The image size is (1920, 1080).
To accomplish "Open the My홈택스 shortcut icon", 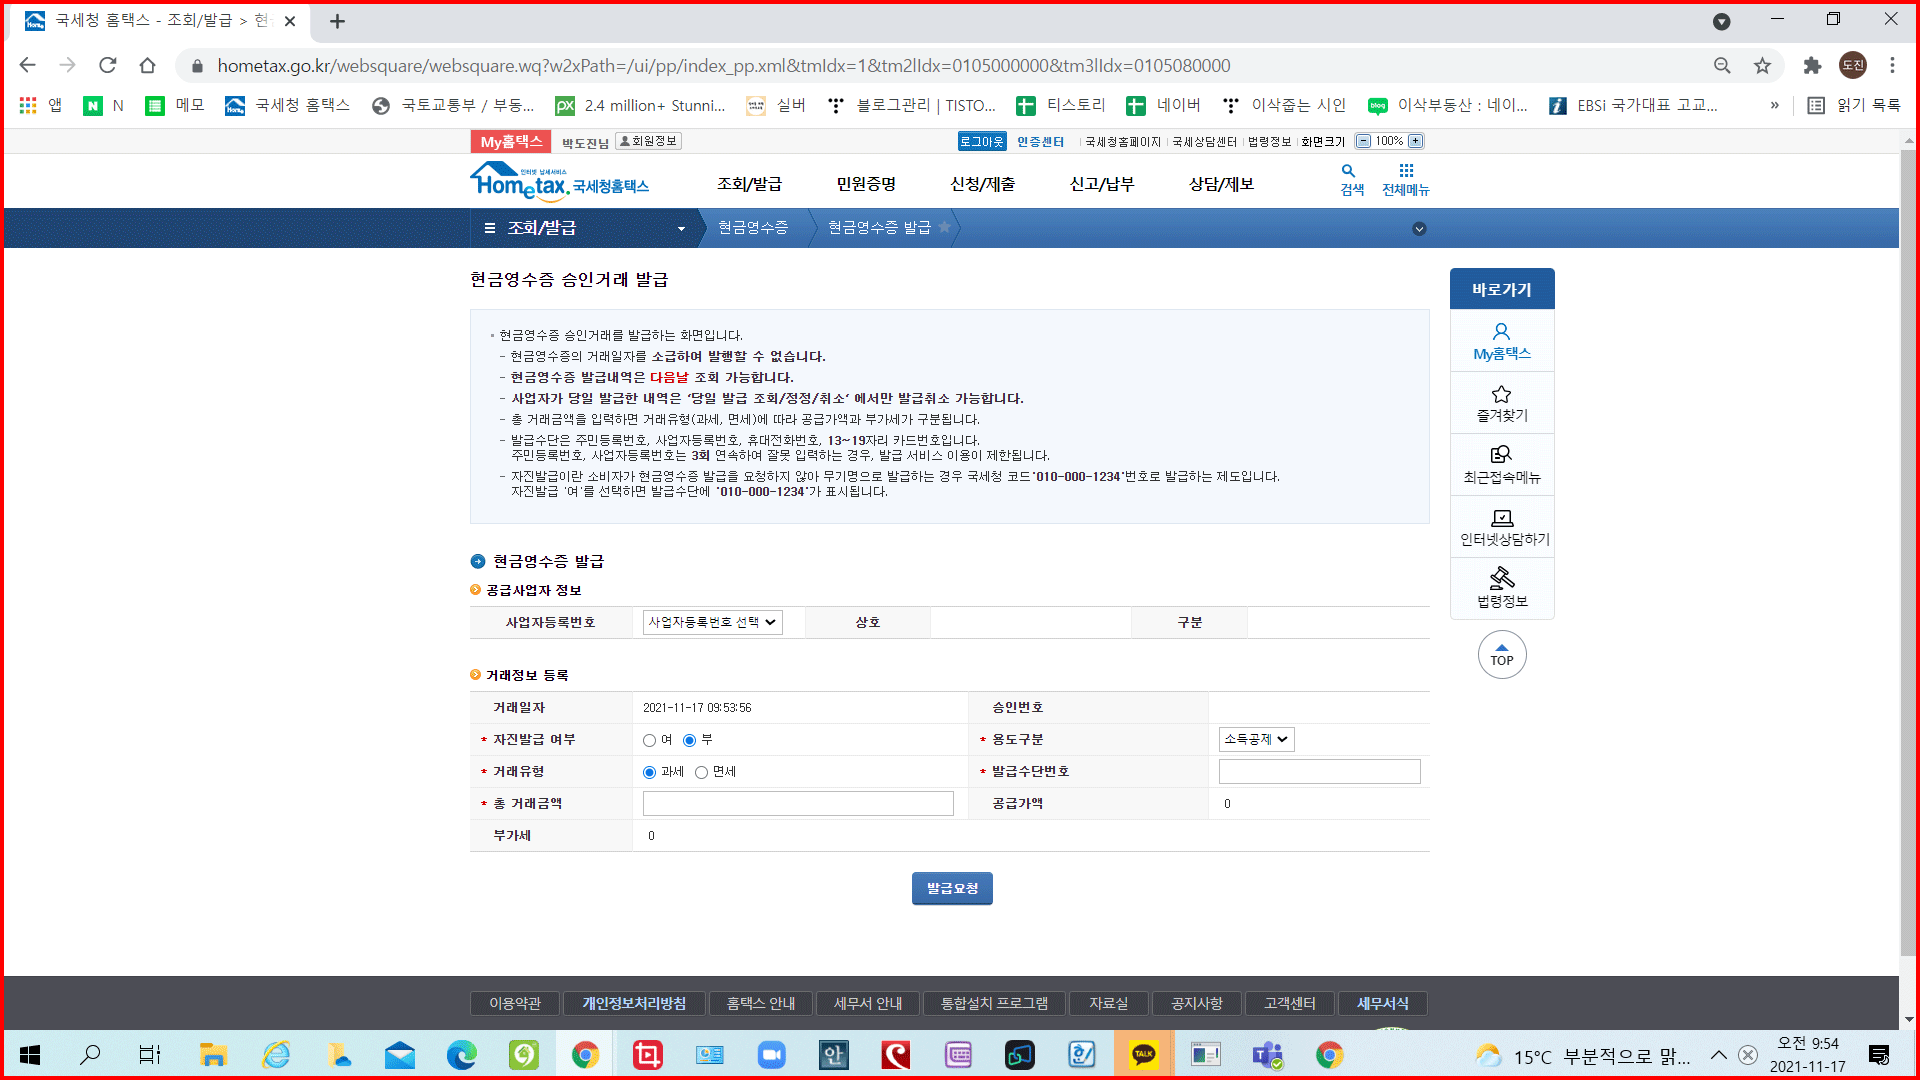I will click(1501, 332).
